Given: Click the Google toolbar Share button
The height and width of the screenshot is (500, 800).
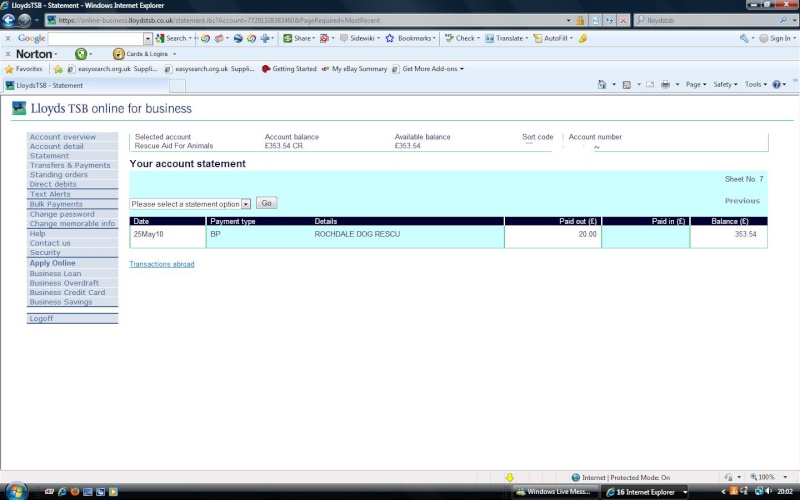Looking at the screenshot, I should 298,38.
